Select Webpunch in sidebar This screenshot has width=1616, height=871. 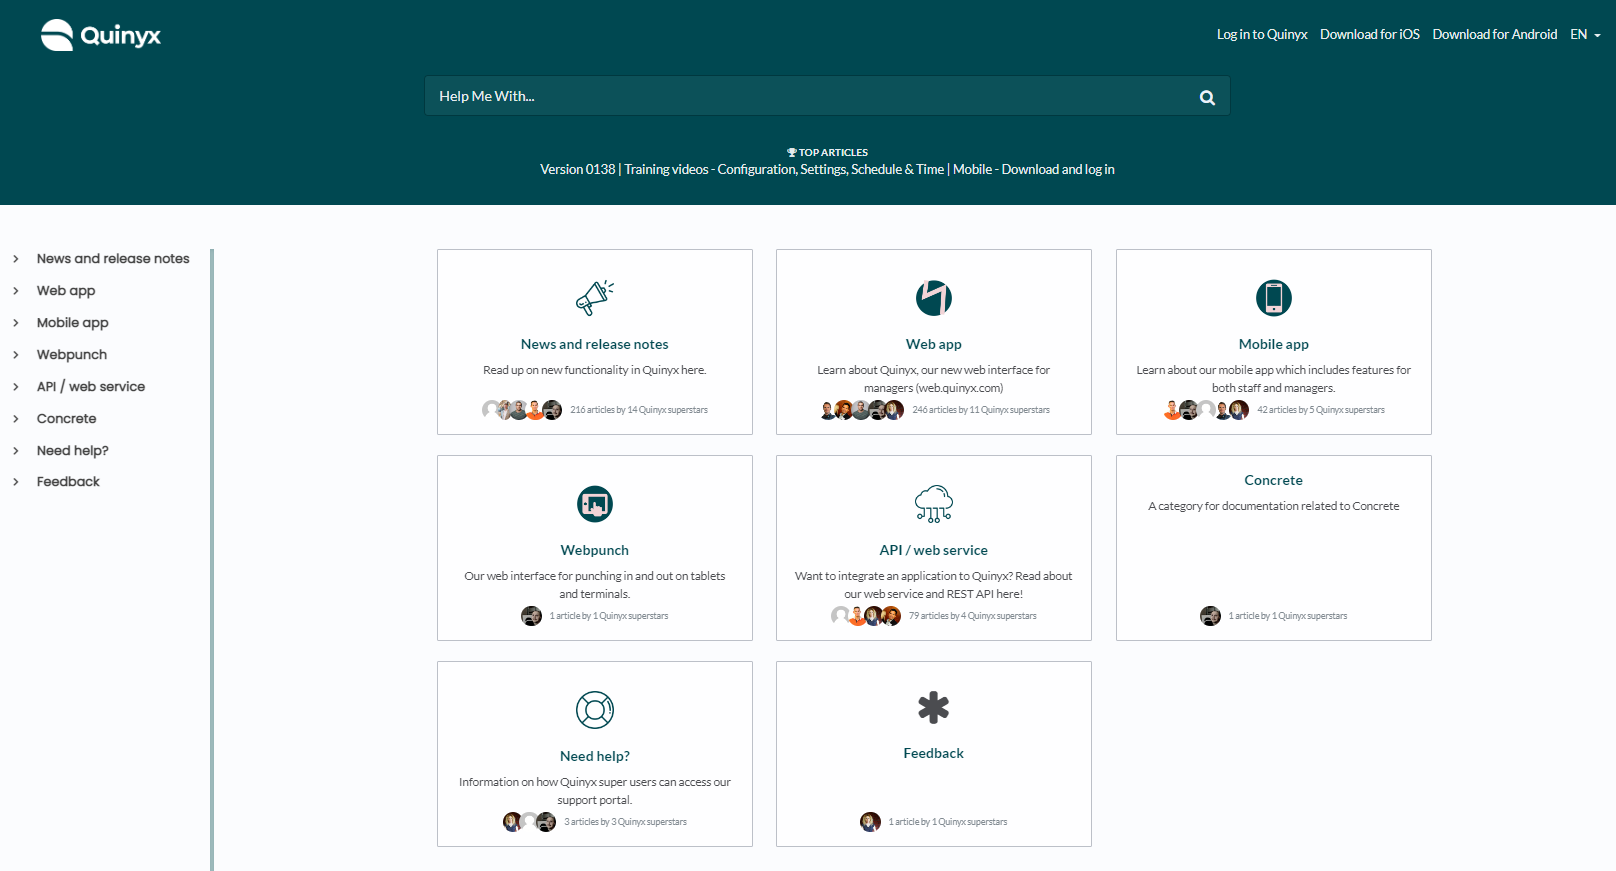pyautogui.click(x=72, y=355)
